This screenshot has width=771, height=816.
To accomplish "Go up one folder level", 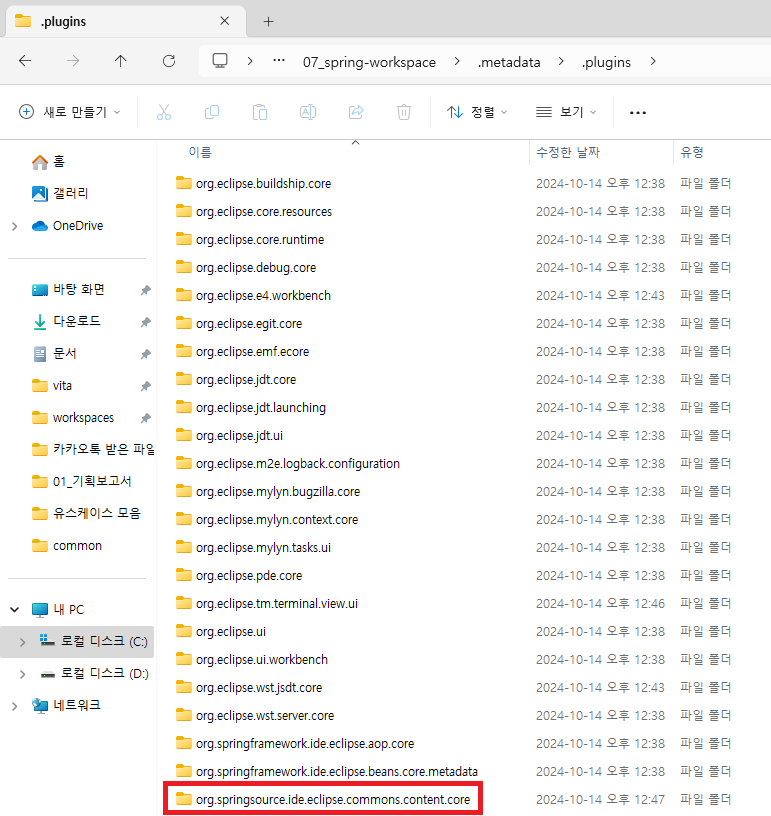I will click(121, 61).
